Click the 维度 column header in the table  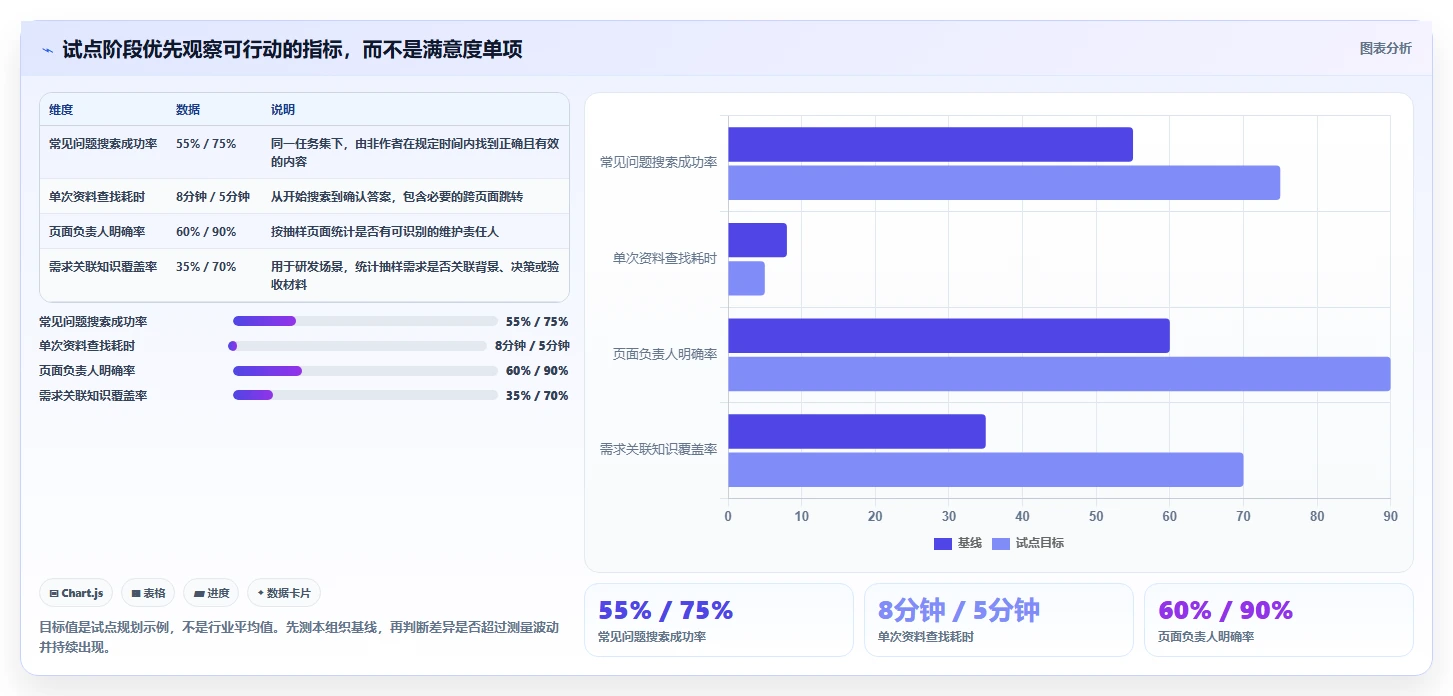click(x=61, y=110)
